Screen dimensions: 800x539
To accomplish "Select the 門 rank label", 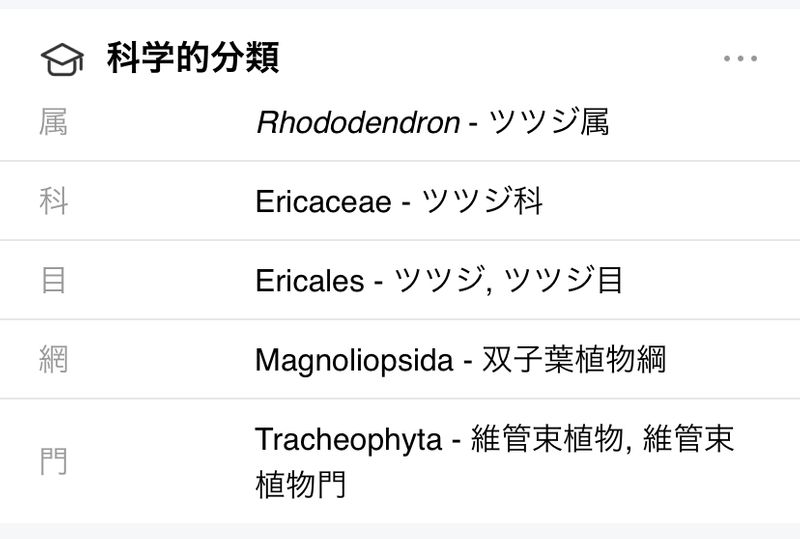I will point(53,462).
